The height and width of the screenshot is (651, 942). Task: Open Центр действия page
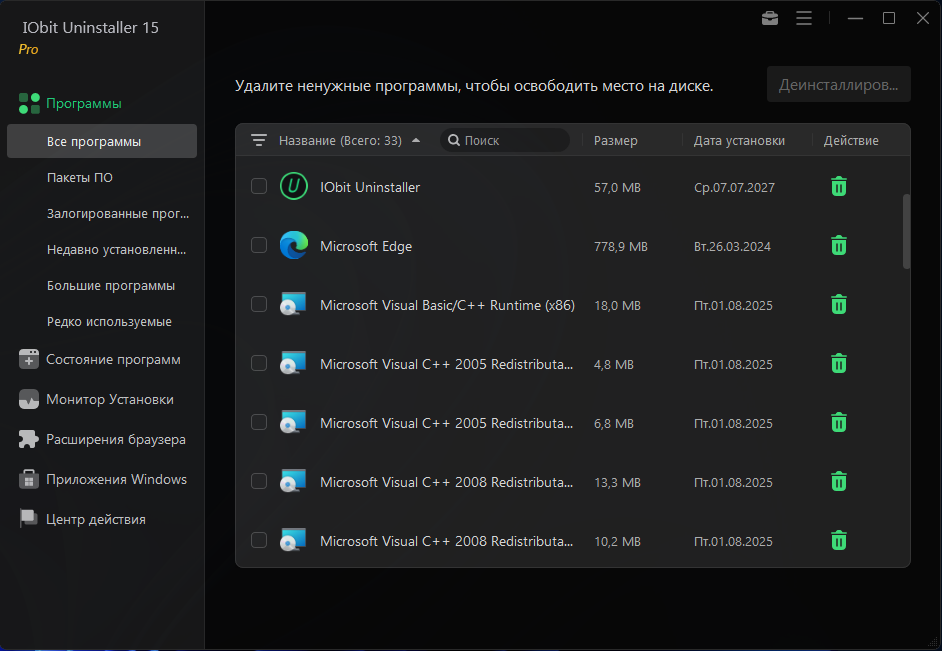pyautogui.click(x=96, y=519)
